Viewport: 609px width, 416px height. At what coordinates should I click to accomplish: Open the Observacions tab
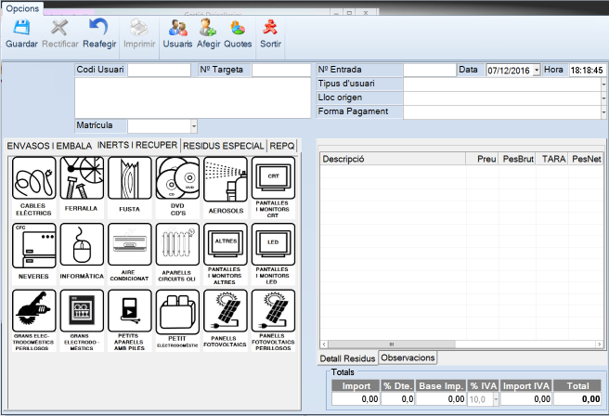[x=408, y=358]
